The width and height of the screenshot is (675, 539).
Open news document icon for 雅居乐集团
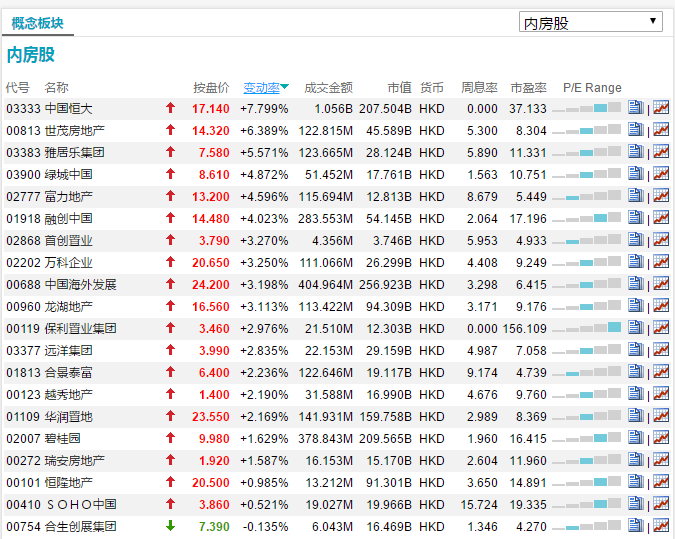pyautogui.click(x=636, y=152)
